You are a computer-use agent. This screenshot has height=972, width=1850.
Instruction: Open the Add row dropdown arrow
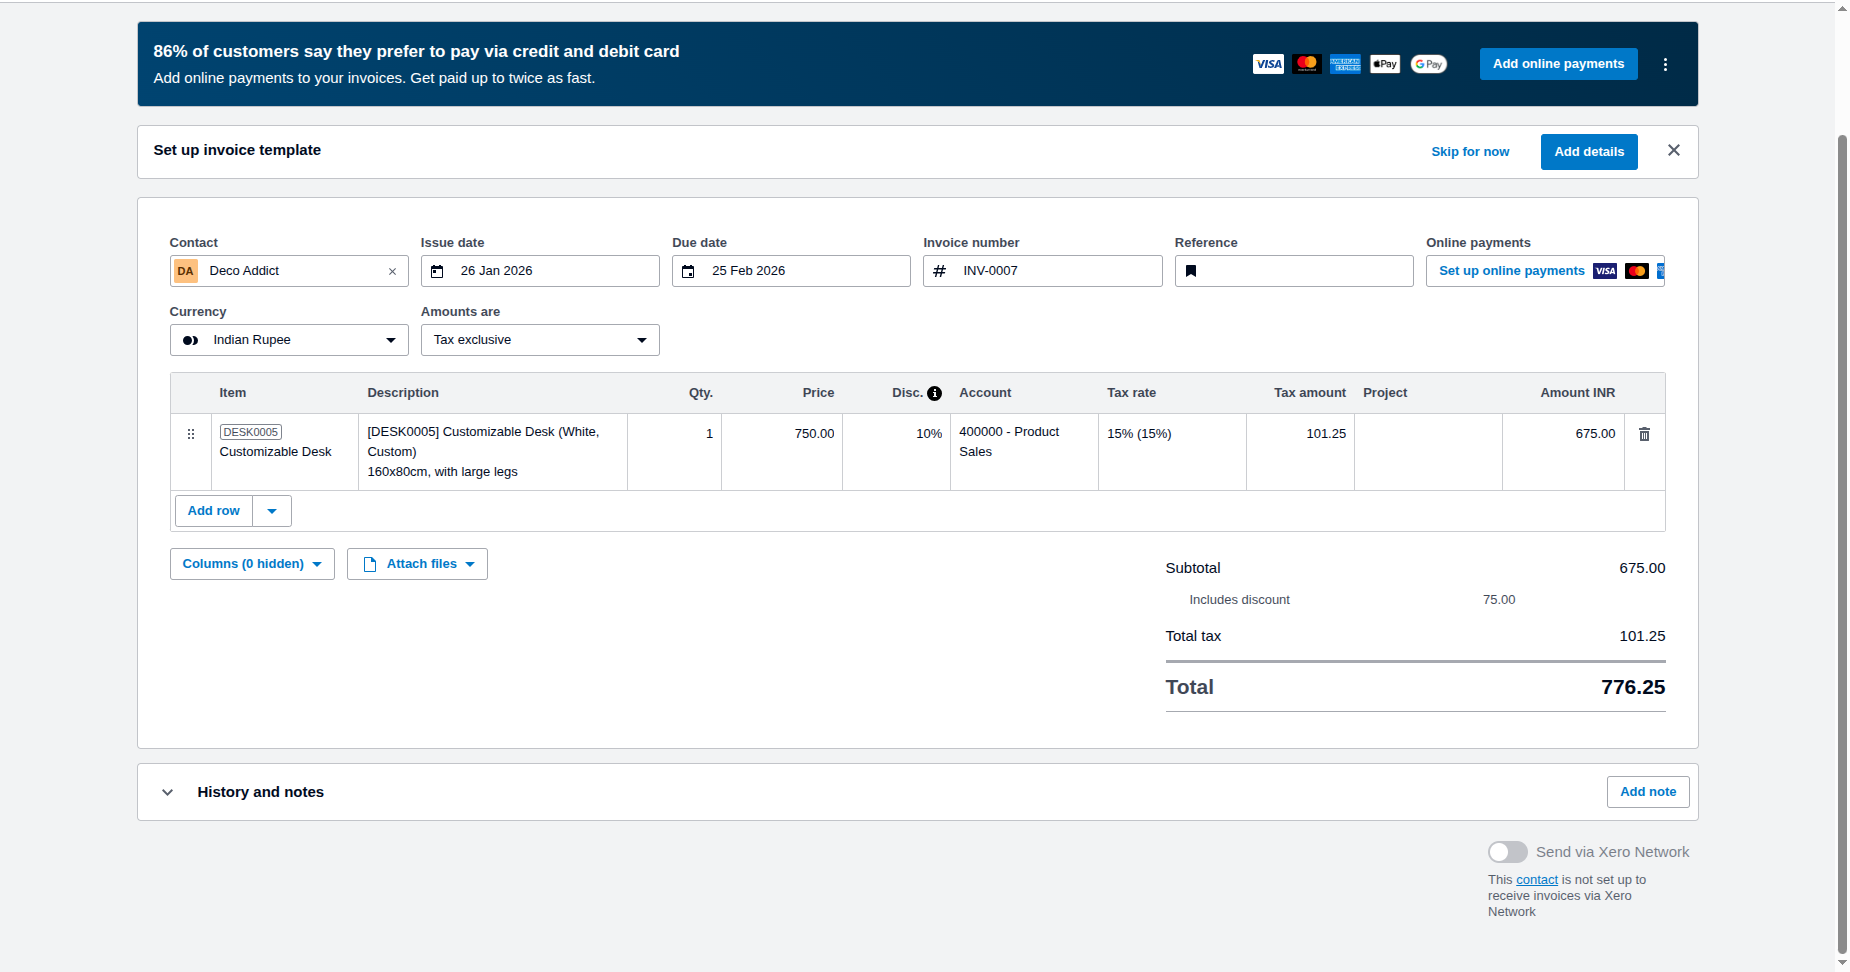(272, 511)
